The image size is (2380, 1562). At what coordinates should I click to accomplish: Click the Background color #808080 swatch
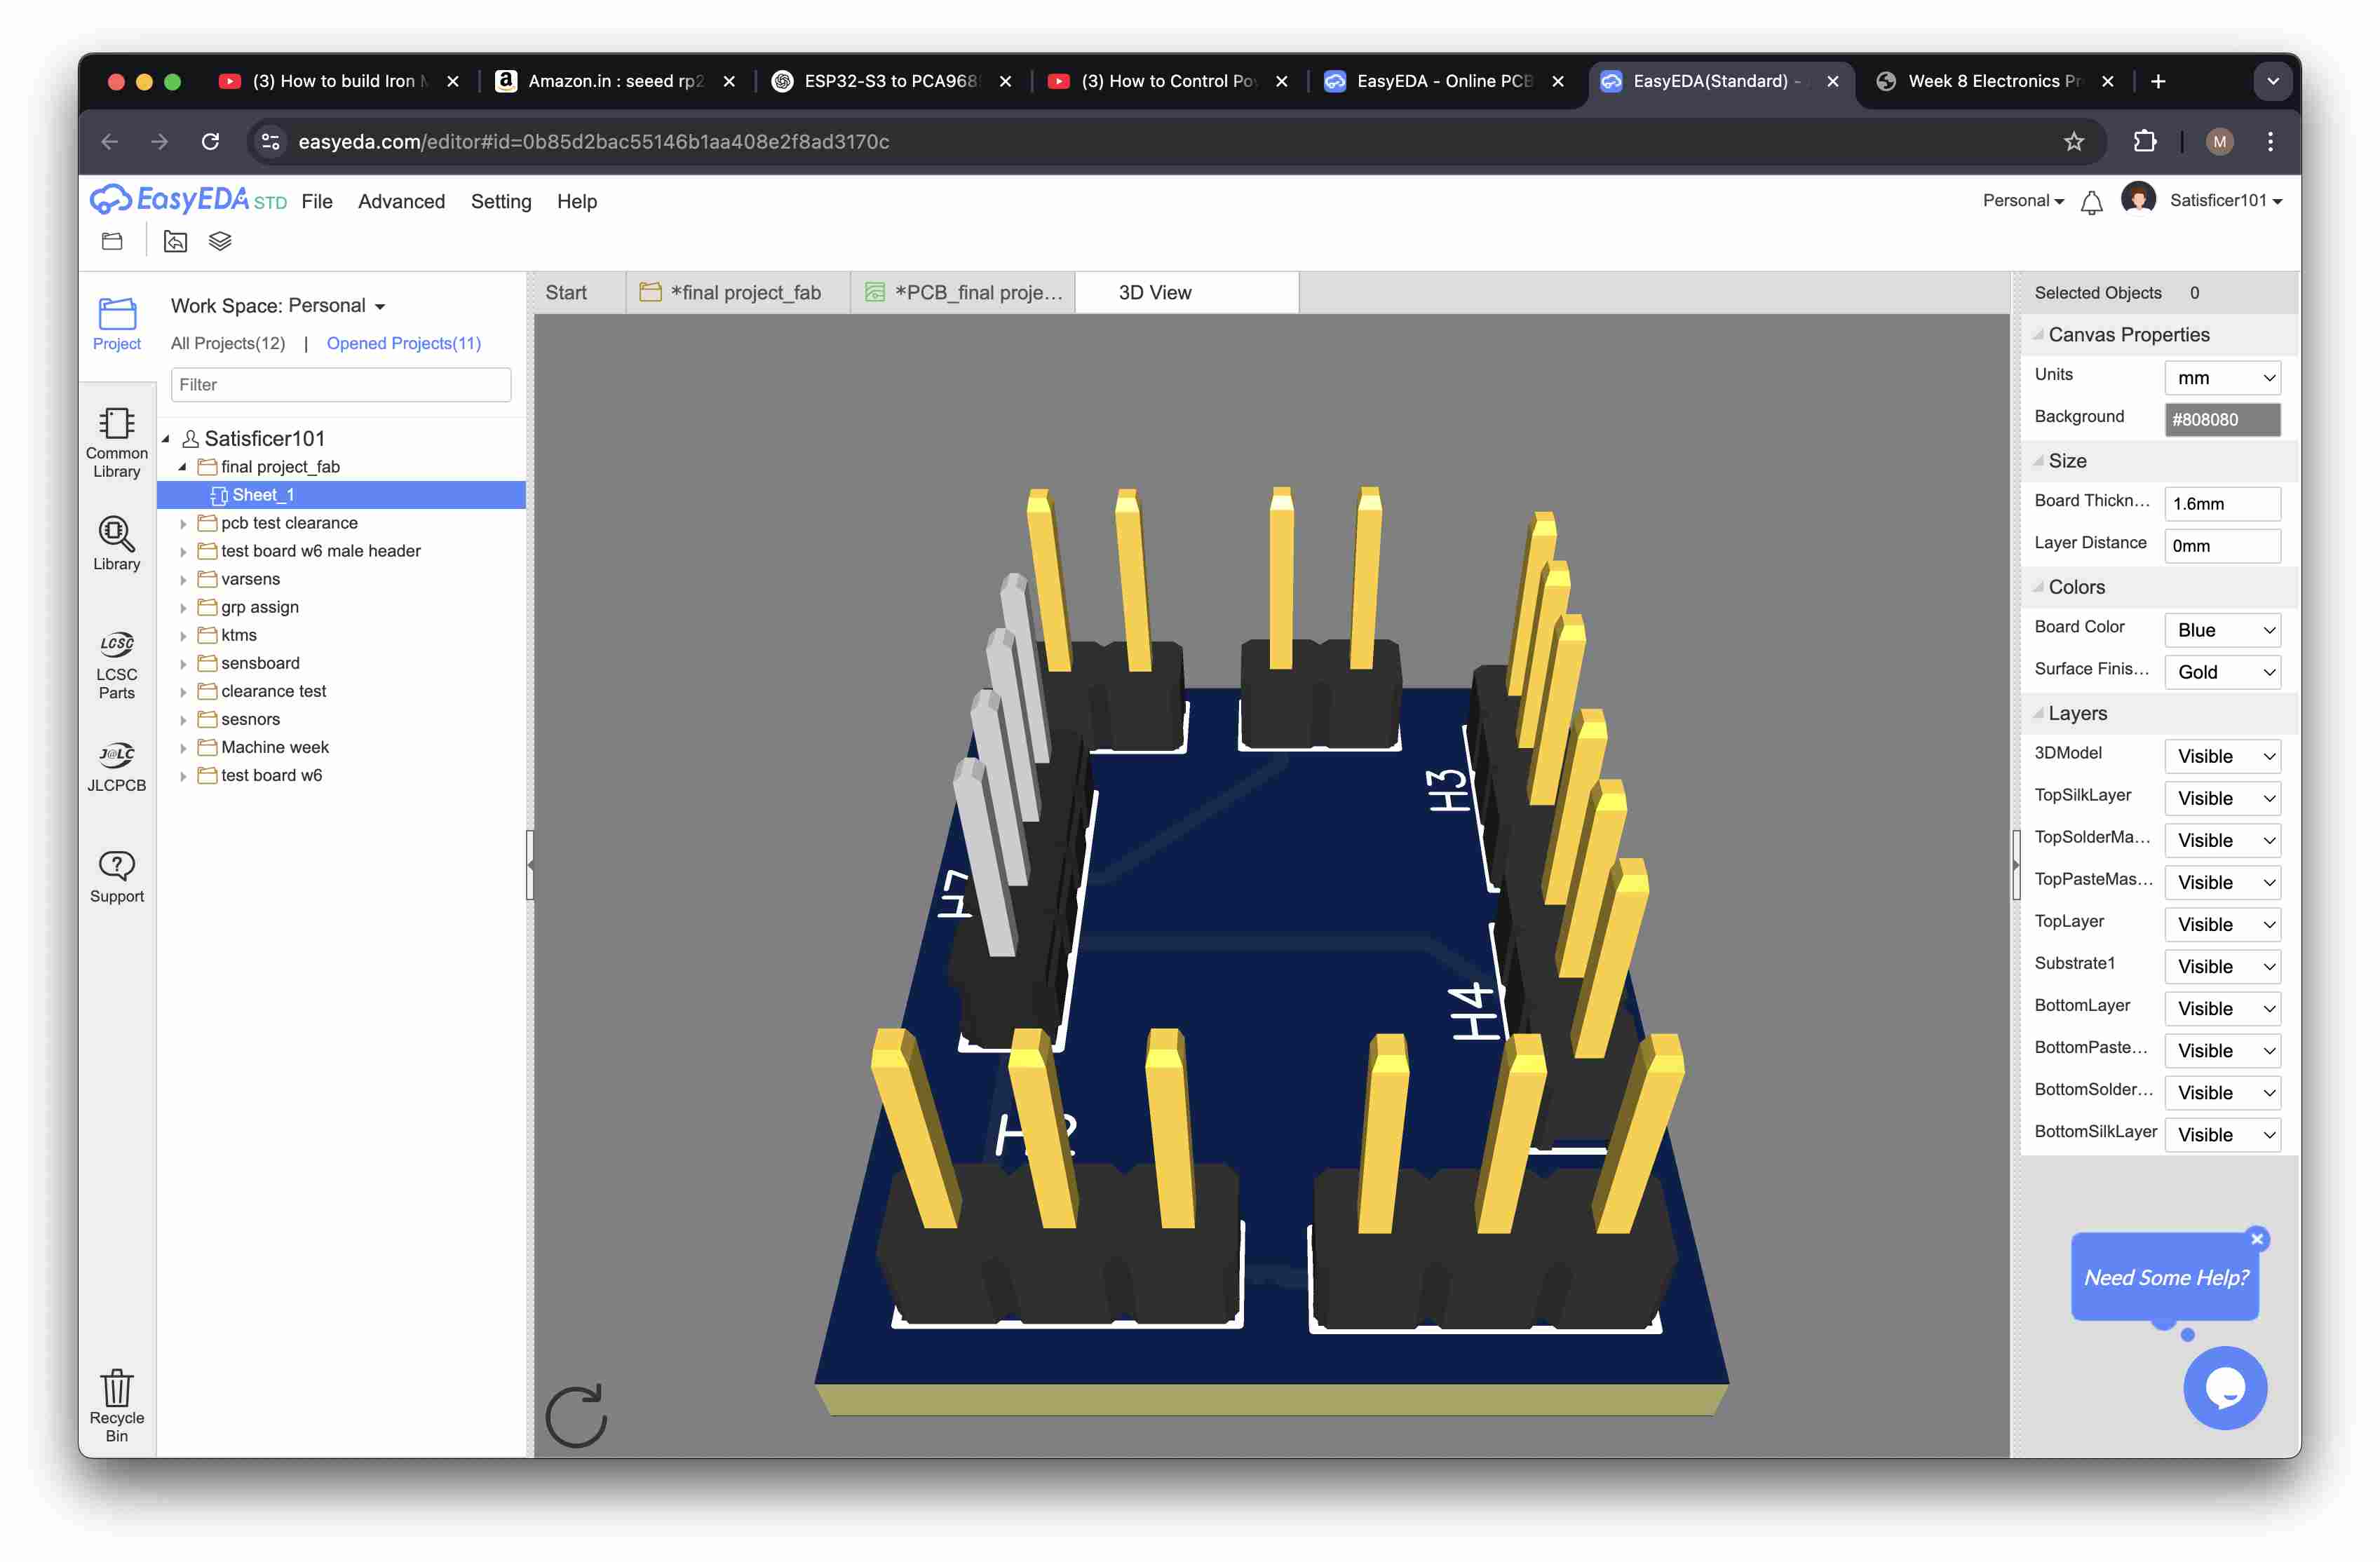[2223, 420]
